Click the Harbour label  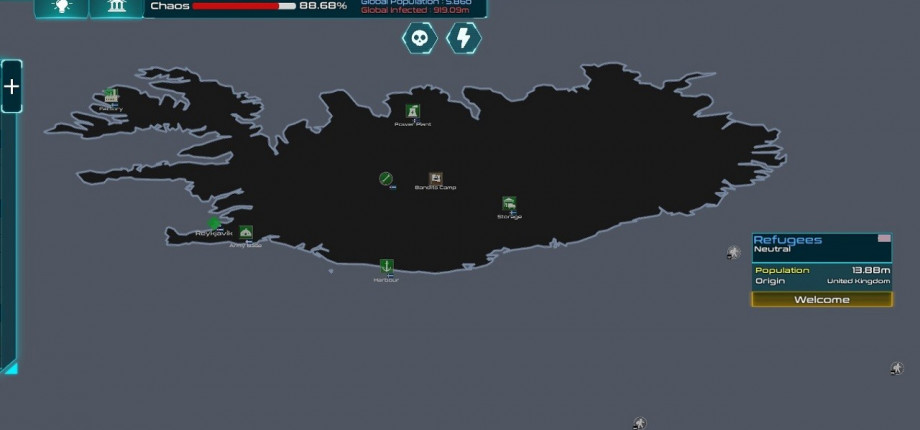pyautogui.click(x=386, y=280)
